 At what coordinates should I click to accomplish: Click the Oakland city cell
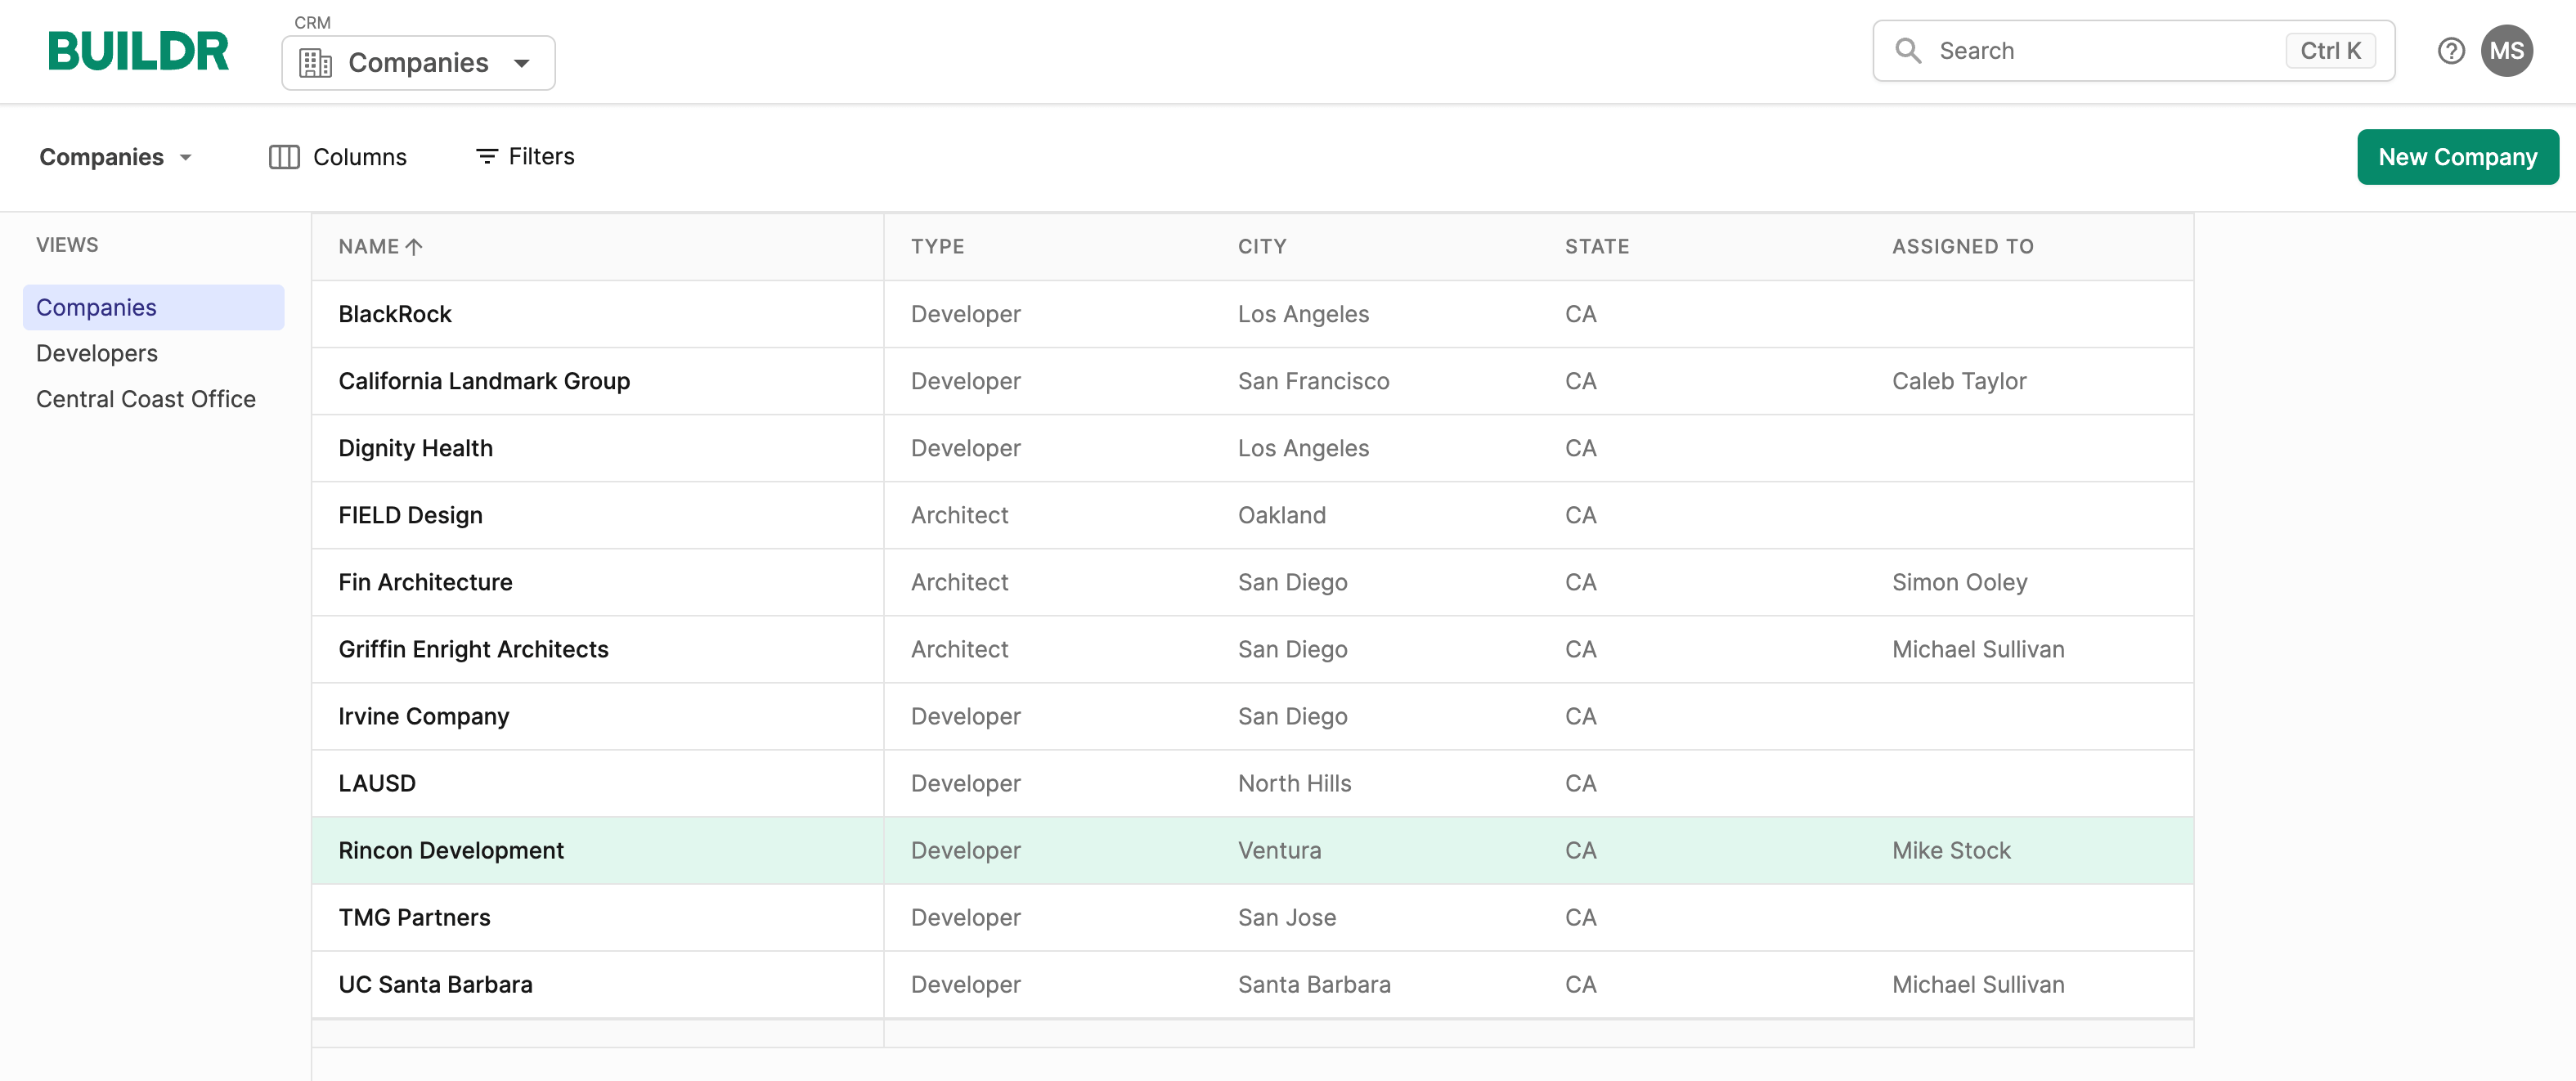coord(1281,515)
